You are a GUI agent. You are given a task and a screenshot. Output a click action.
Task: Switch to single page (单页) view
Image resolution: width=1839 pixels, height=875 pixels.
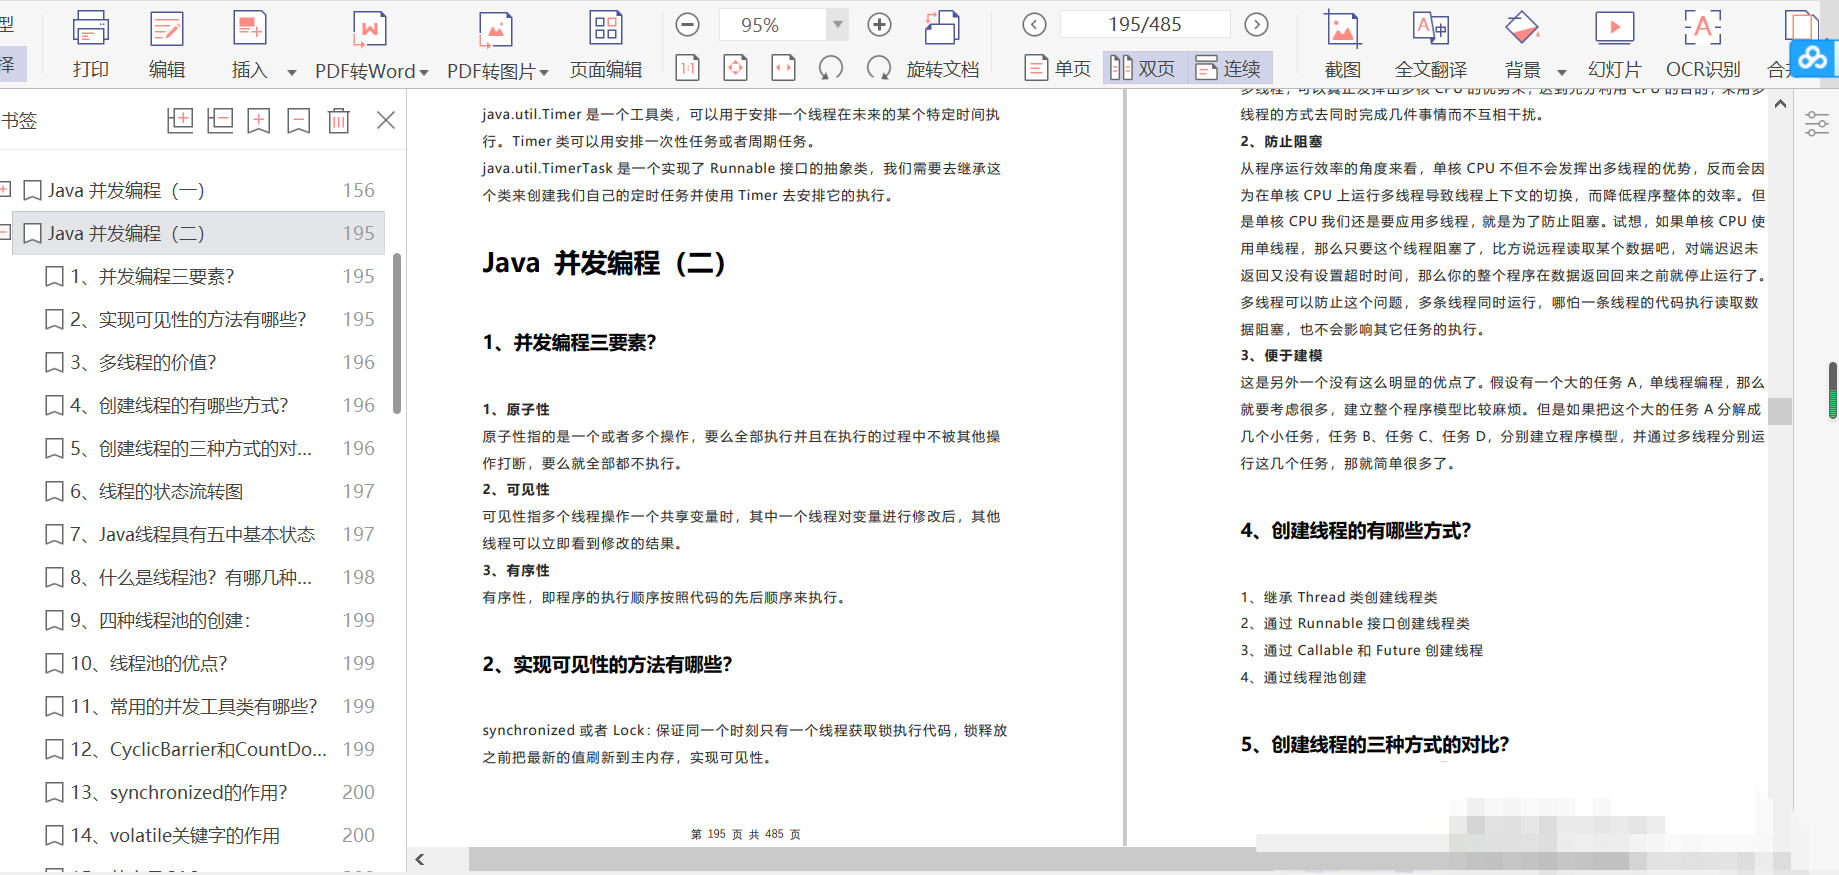(1058, 68)
